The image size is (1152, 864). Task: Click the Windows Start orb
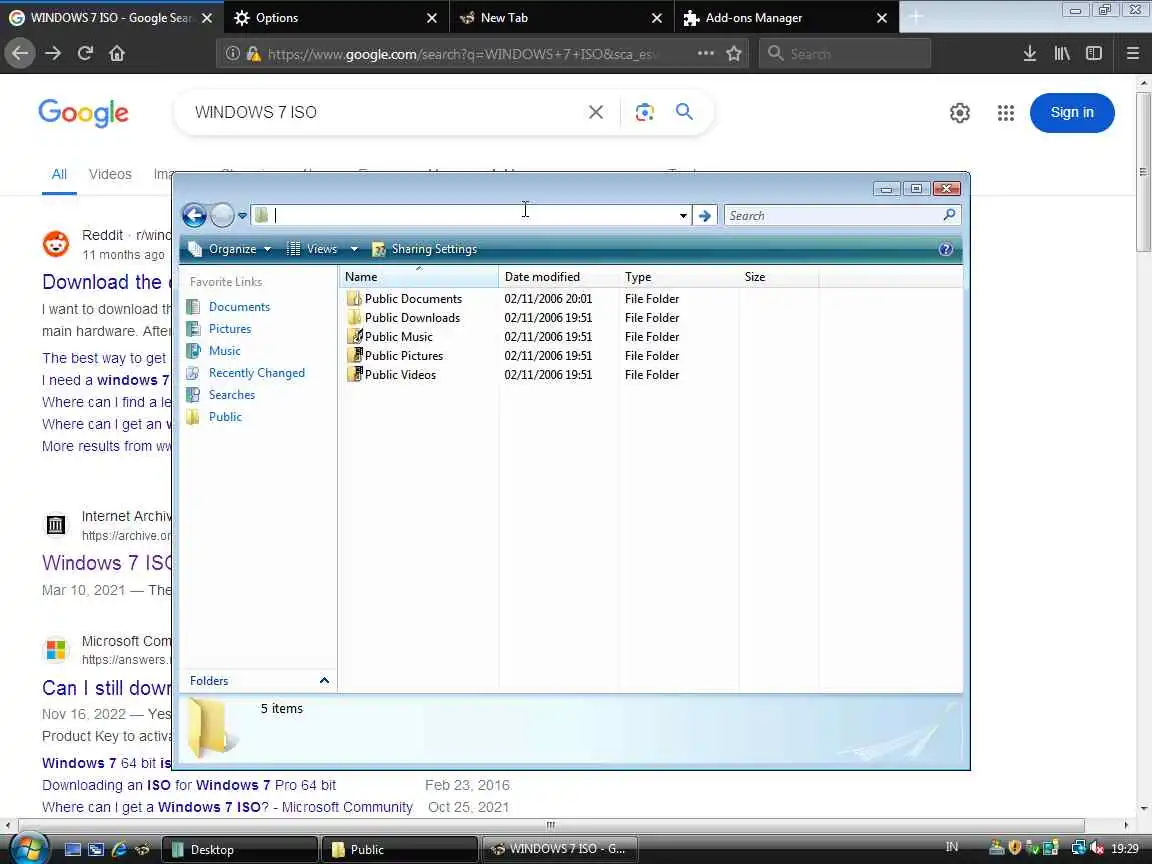click(x=29, y=847)
